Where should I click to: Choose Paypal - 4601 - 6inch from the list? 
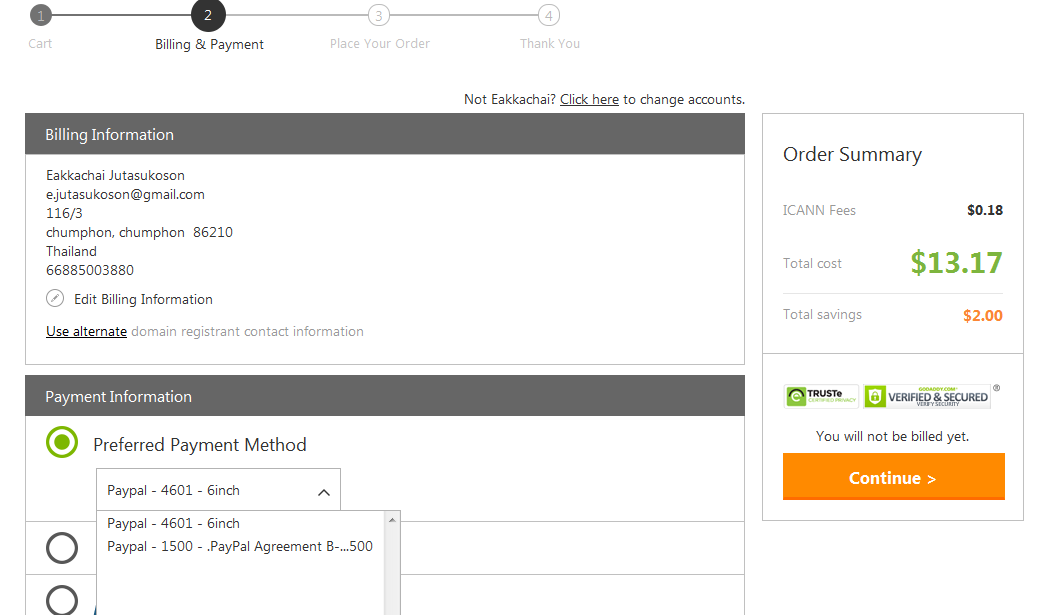coord(174,523)
